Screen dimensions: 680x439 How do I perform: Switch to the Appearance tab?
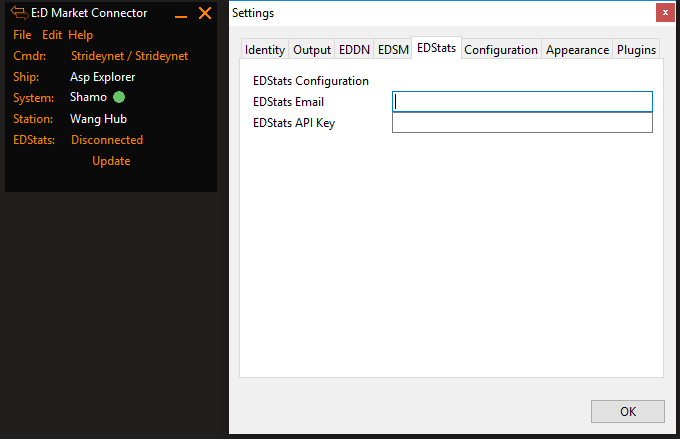[x=577, y=49]
